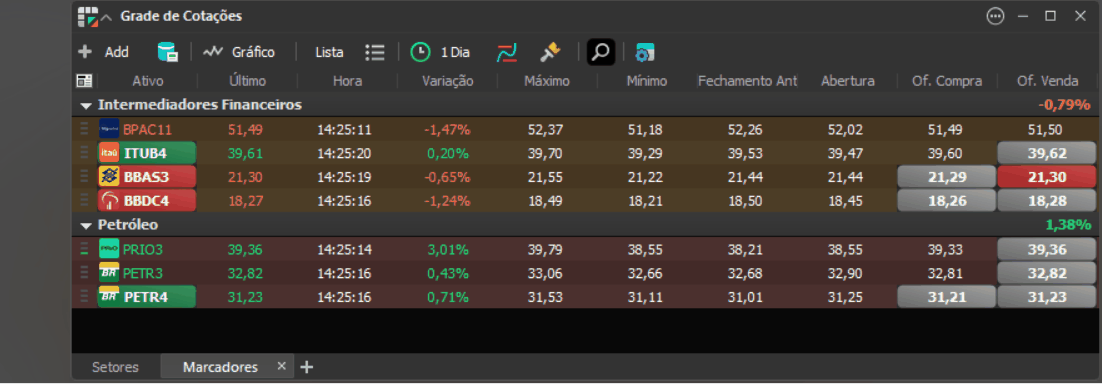Click the Mínimo column header
The image size is (1102, 384).
pyautogui.click(x=647, y=81)
